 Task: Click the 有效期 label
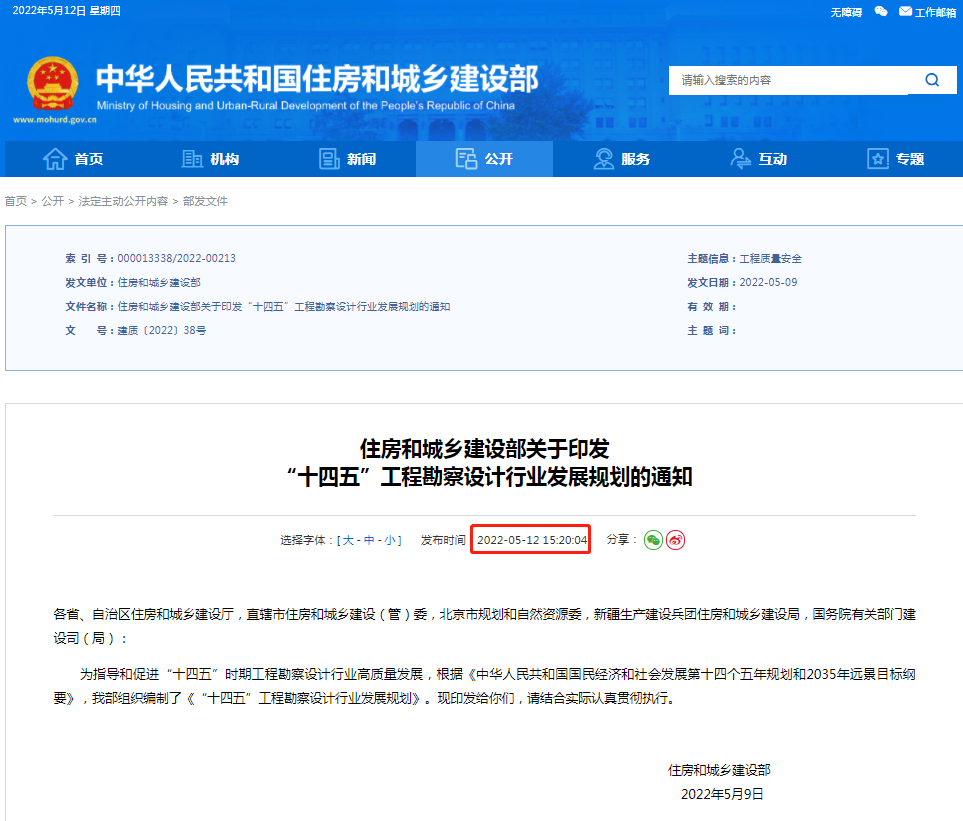click(x=711, y=306)
